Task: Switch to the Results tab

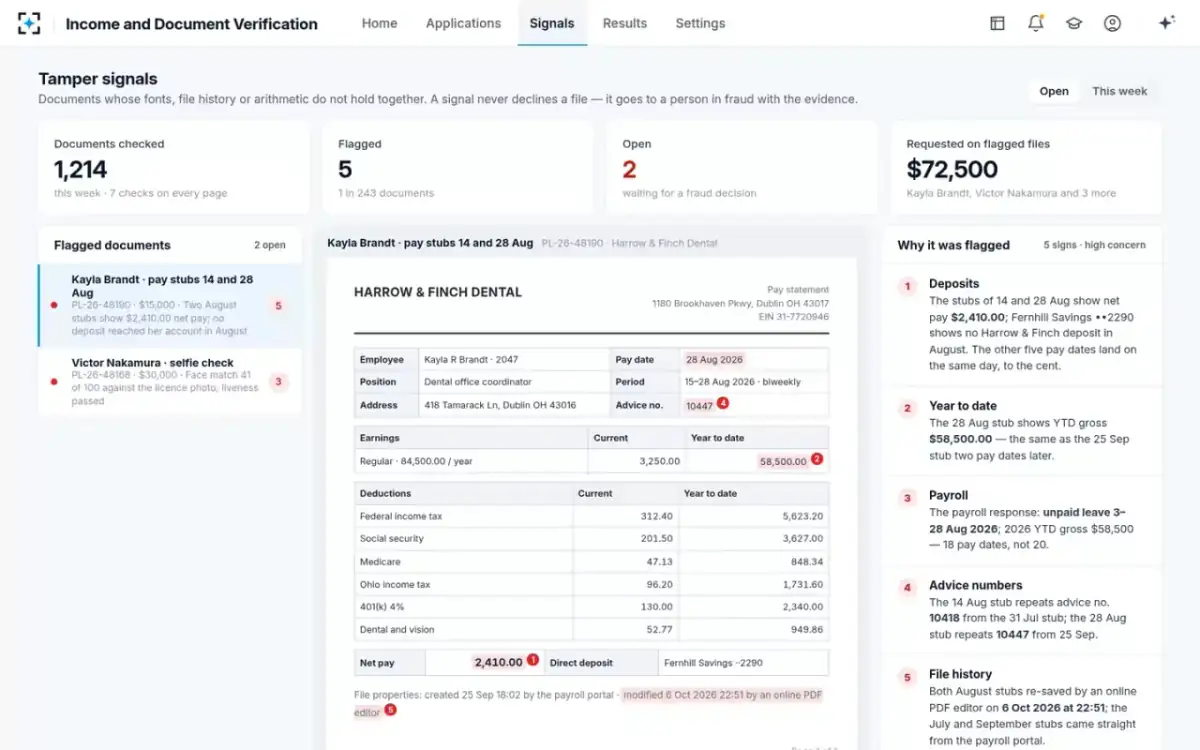Action: [625, 23]
